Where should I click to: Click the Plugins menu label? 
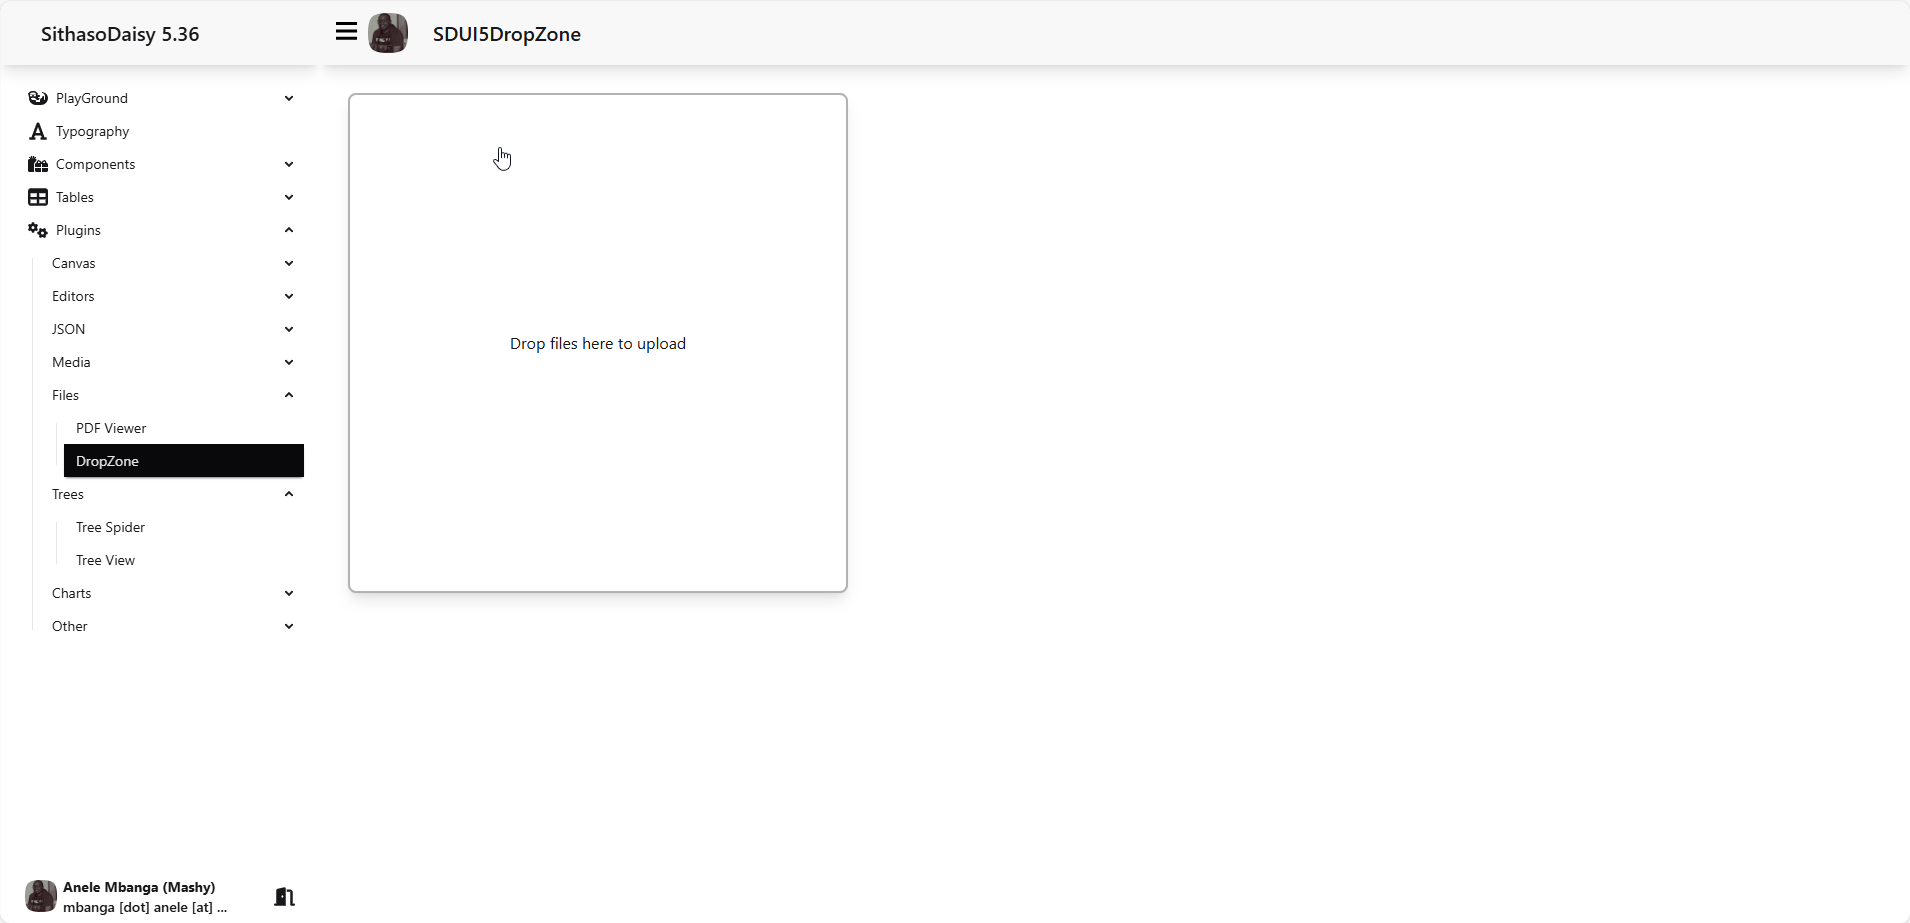click(78, 230)
